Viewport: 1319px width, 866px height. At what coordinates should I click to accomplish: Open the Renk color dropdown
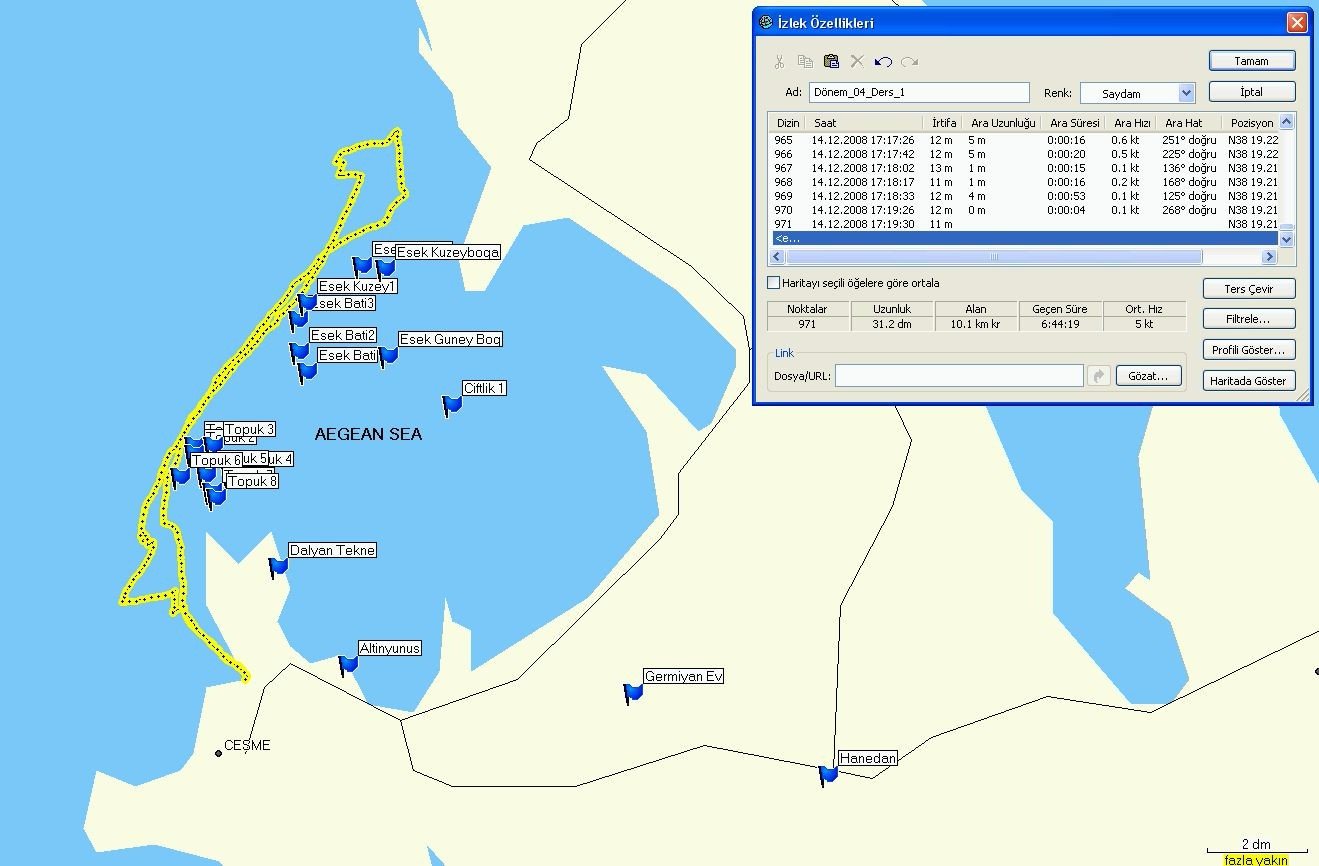(1186, 93)
